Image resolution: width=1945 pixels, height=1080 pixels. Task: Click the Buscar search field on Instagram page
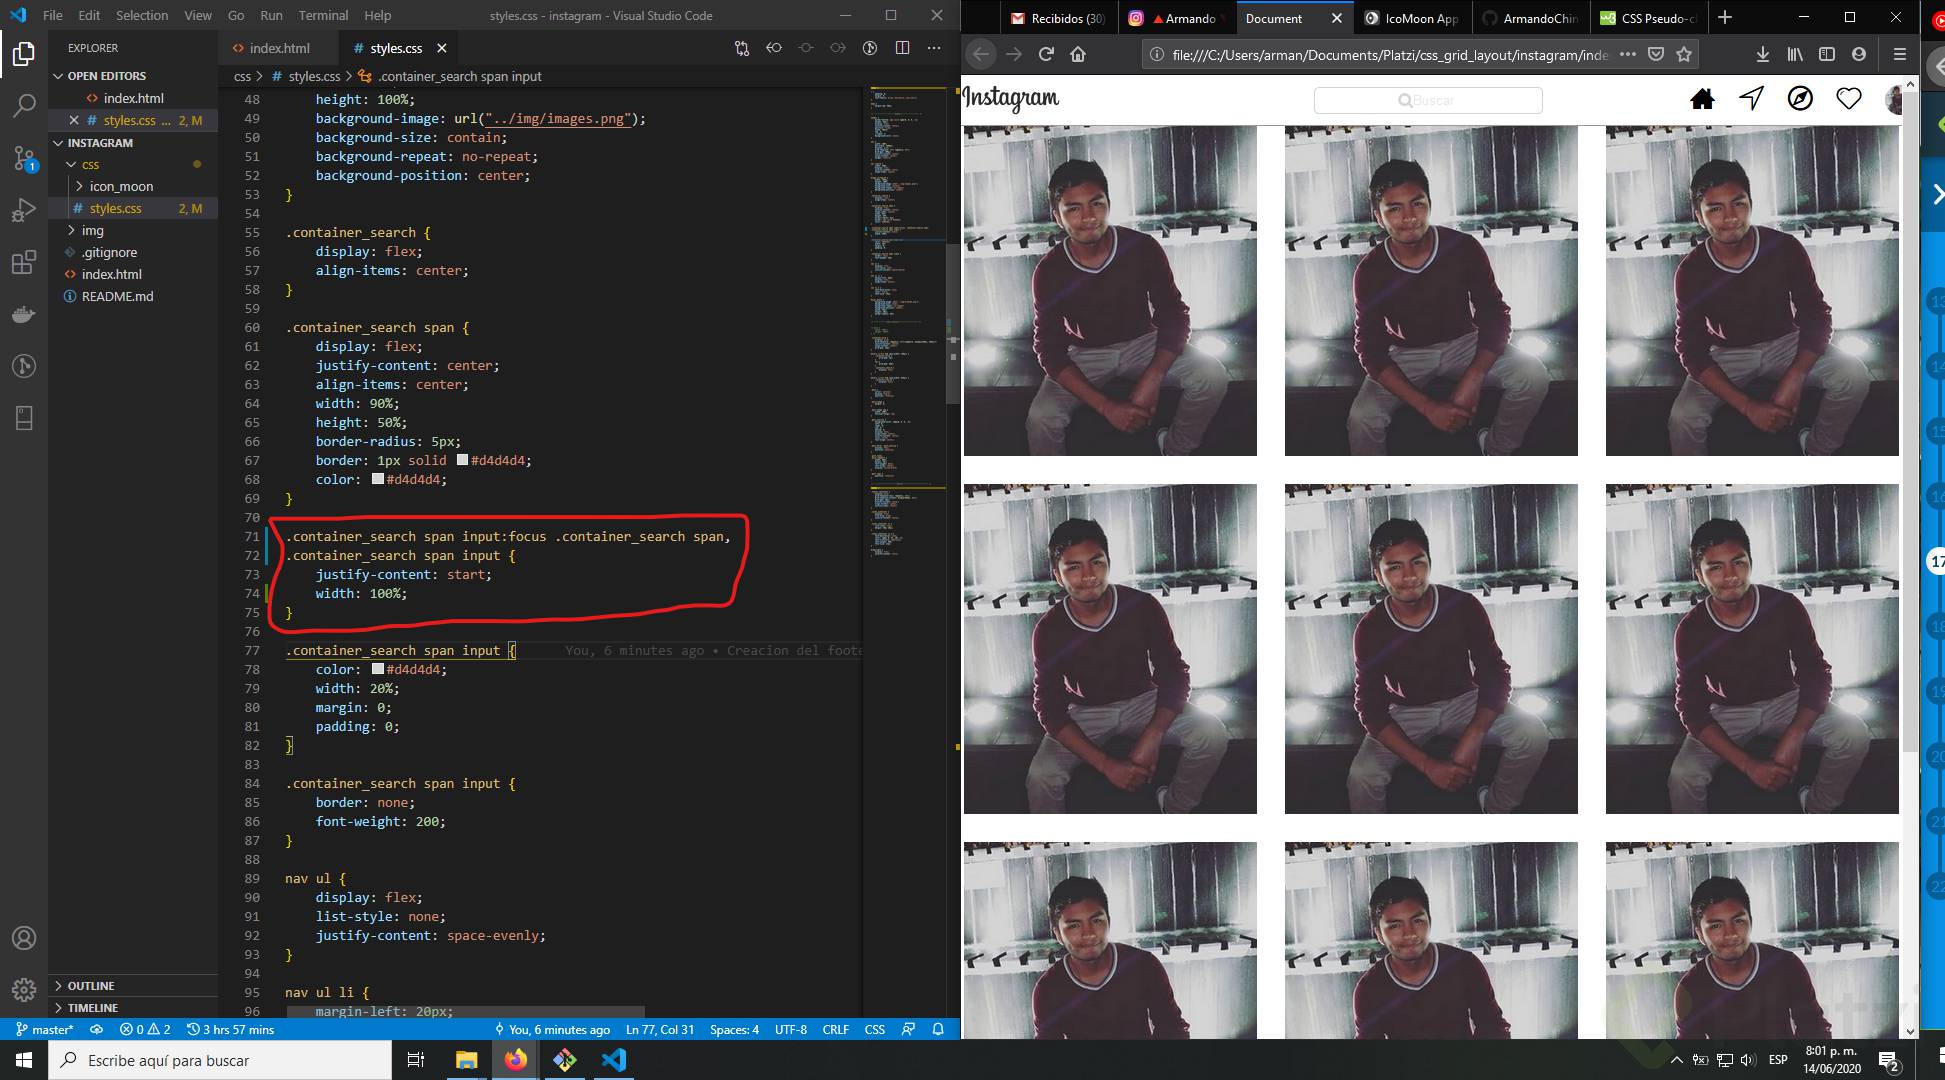pyautogui.click(x=1427, y=100)
